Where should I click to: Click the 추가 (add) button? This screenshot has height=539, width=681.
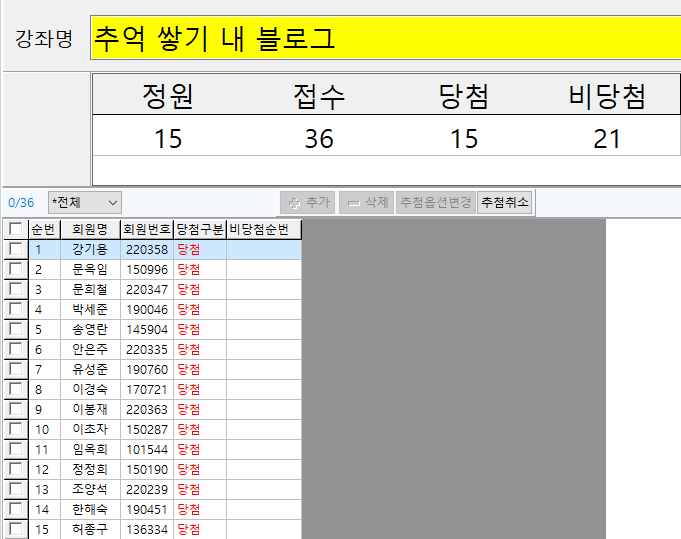[x=307, y=202]
